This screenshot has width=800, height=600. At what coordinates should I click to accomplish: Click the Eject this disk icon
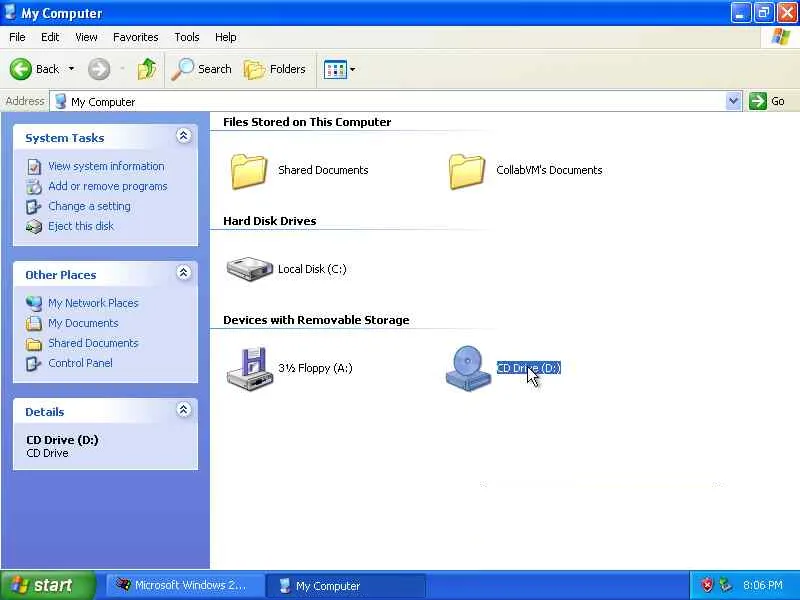coord(34,227)
